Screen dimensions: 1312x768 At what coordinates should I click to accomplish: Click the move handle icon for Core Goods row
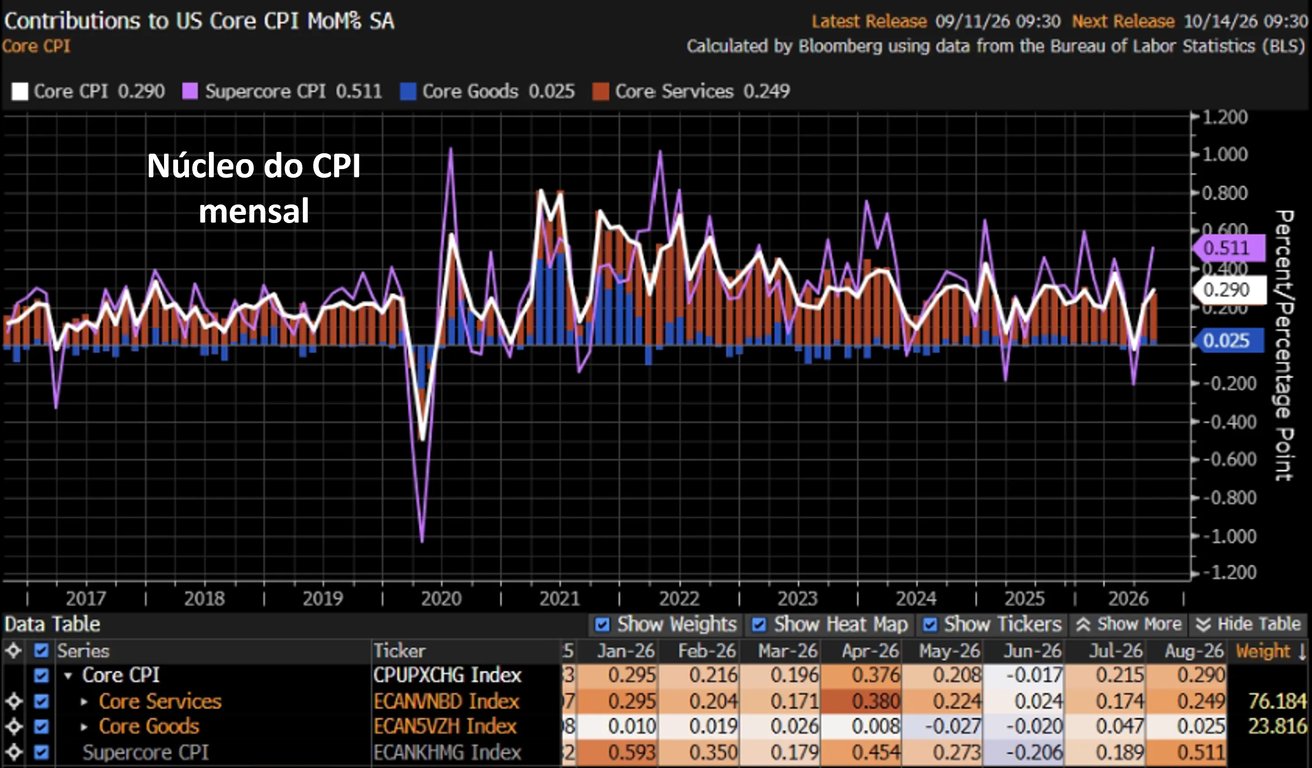pos(12,727)
